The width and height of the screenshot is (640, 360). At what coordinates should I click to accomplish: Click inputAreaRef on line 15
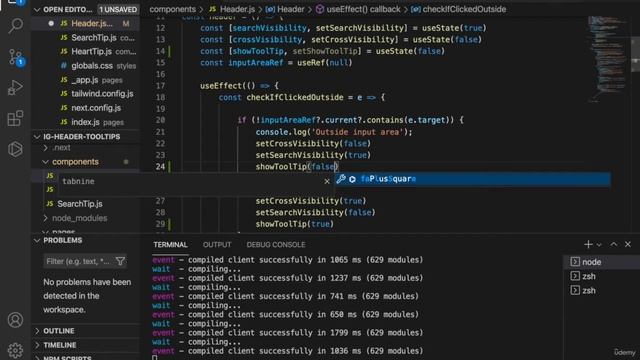[x=256, y=62]
